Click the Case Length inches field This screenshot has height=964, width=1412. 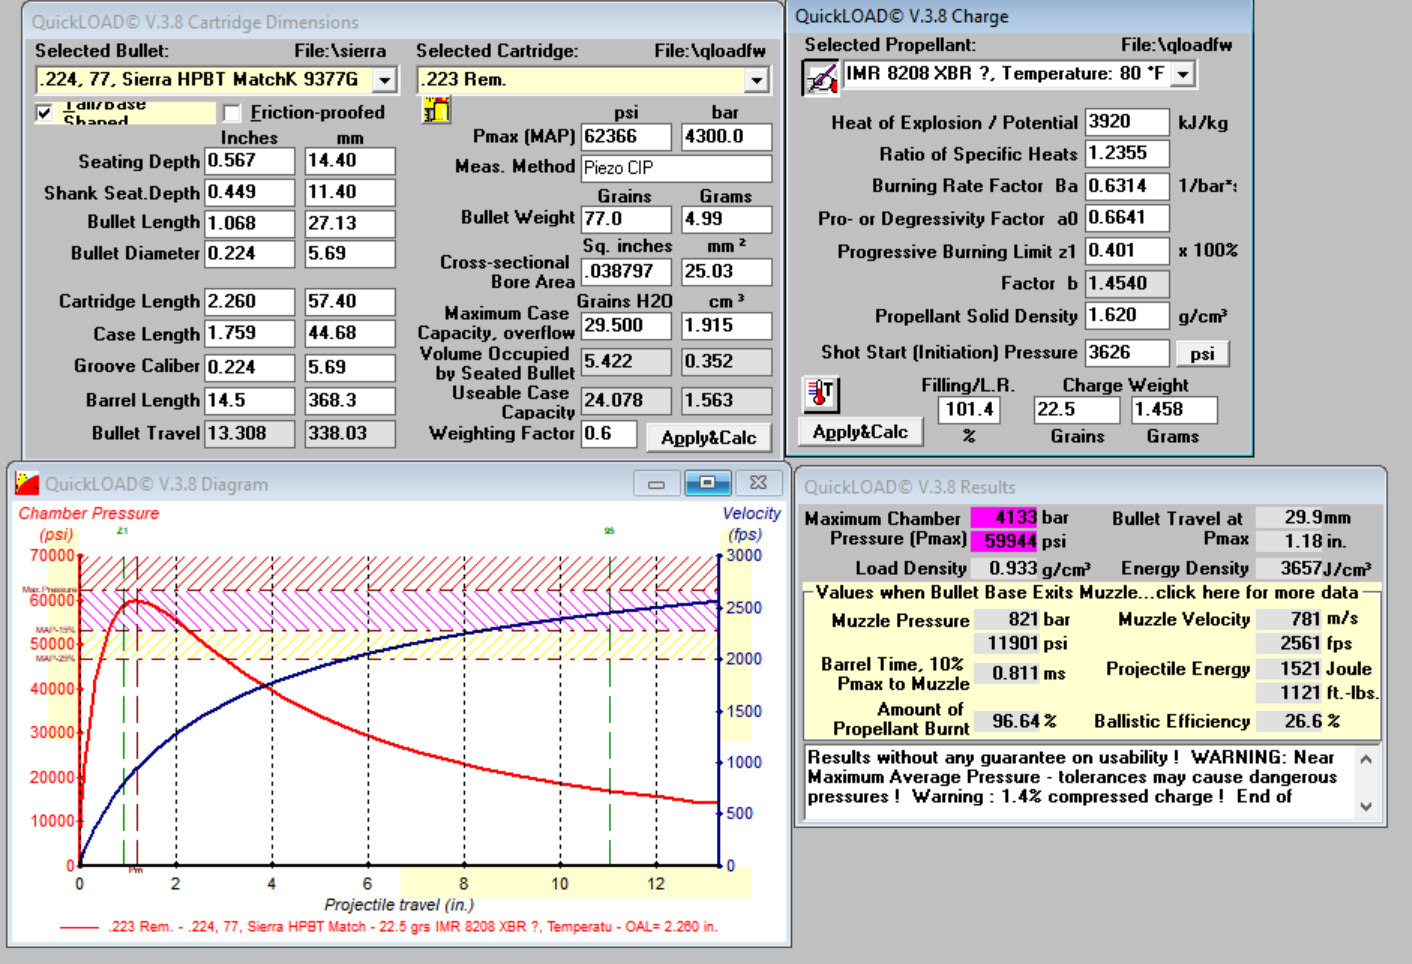click(x=250, y=333)
